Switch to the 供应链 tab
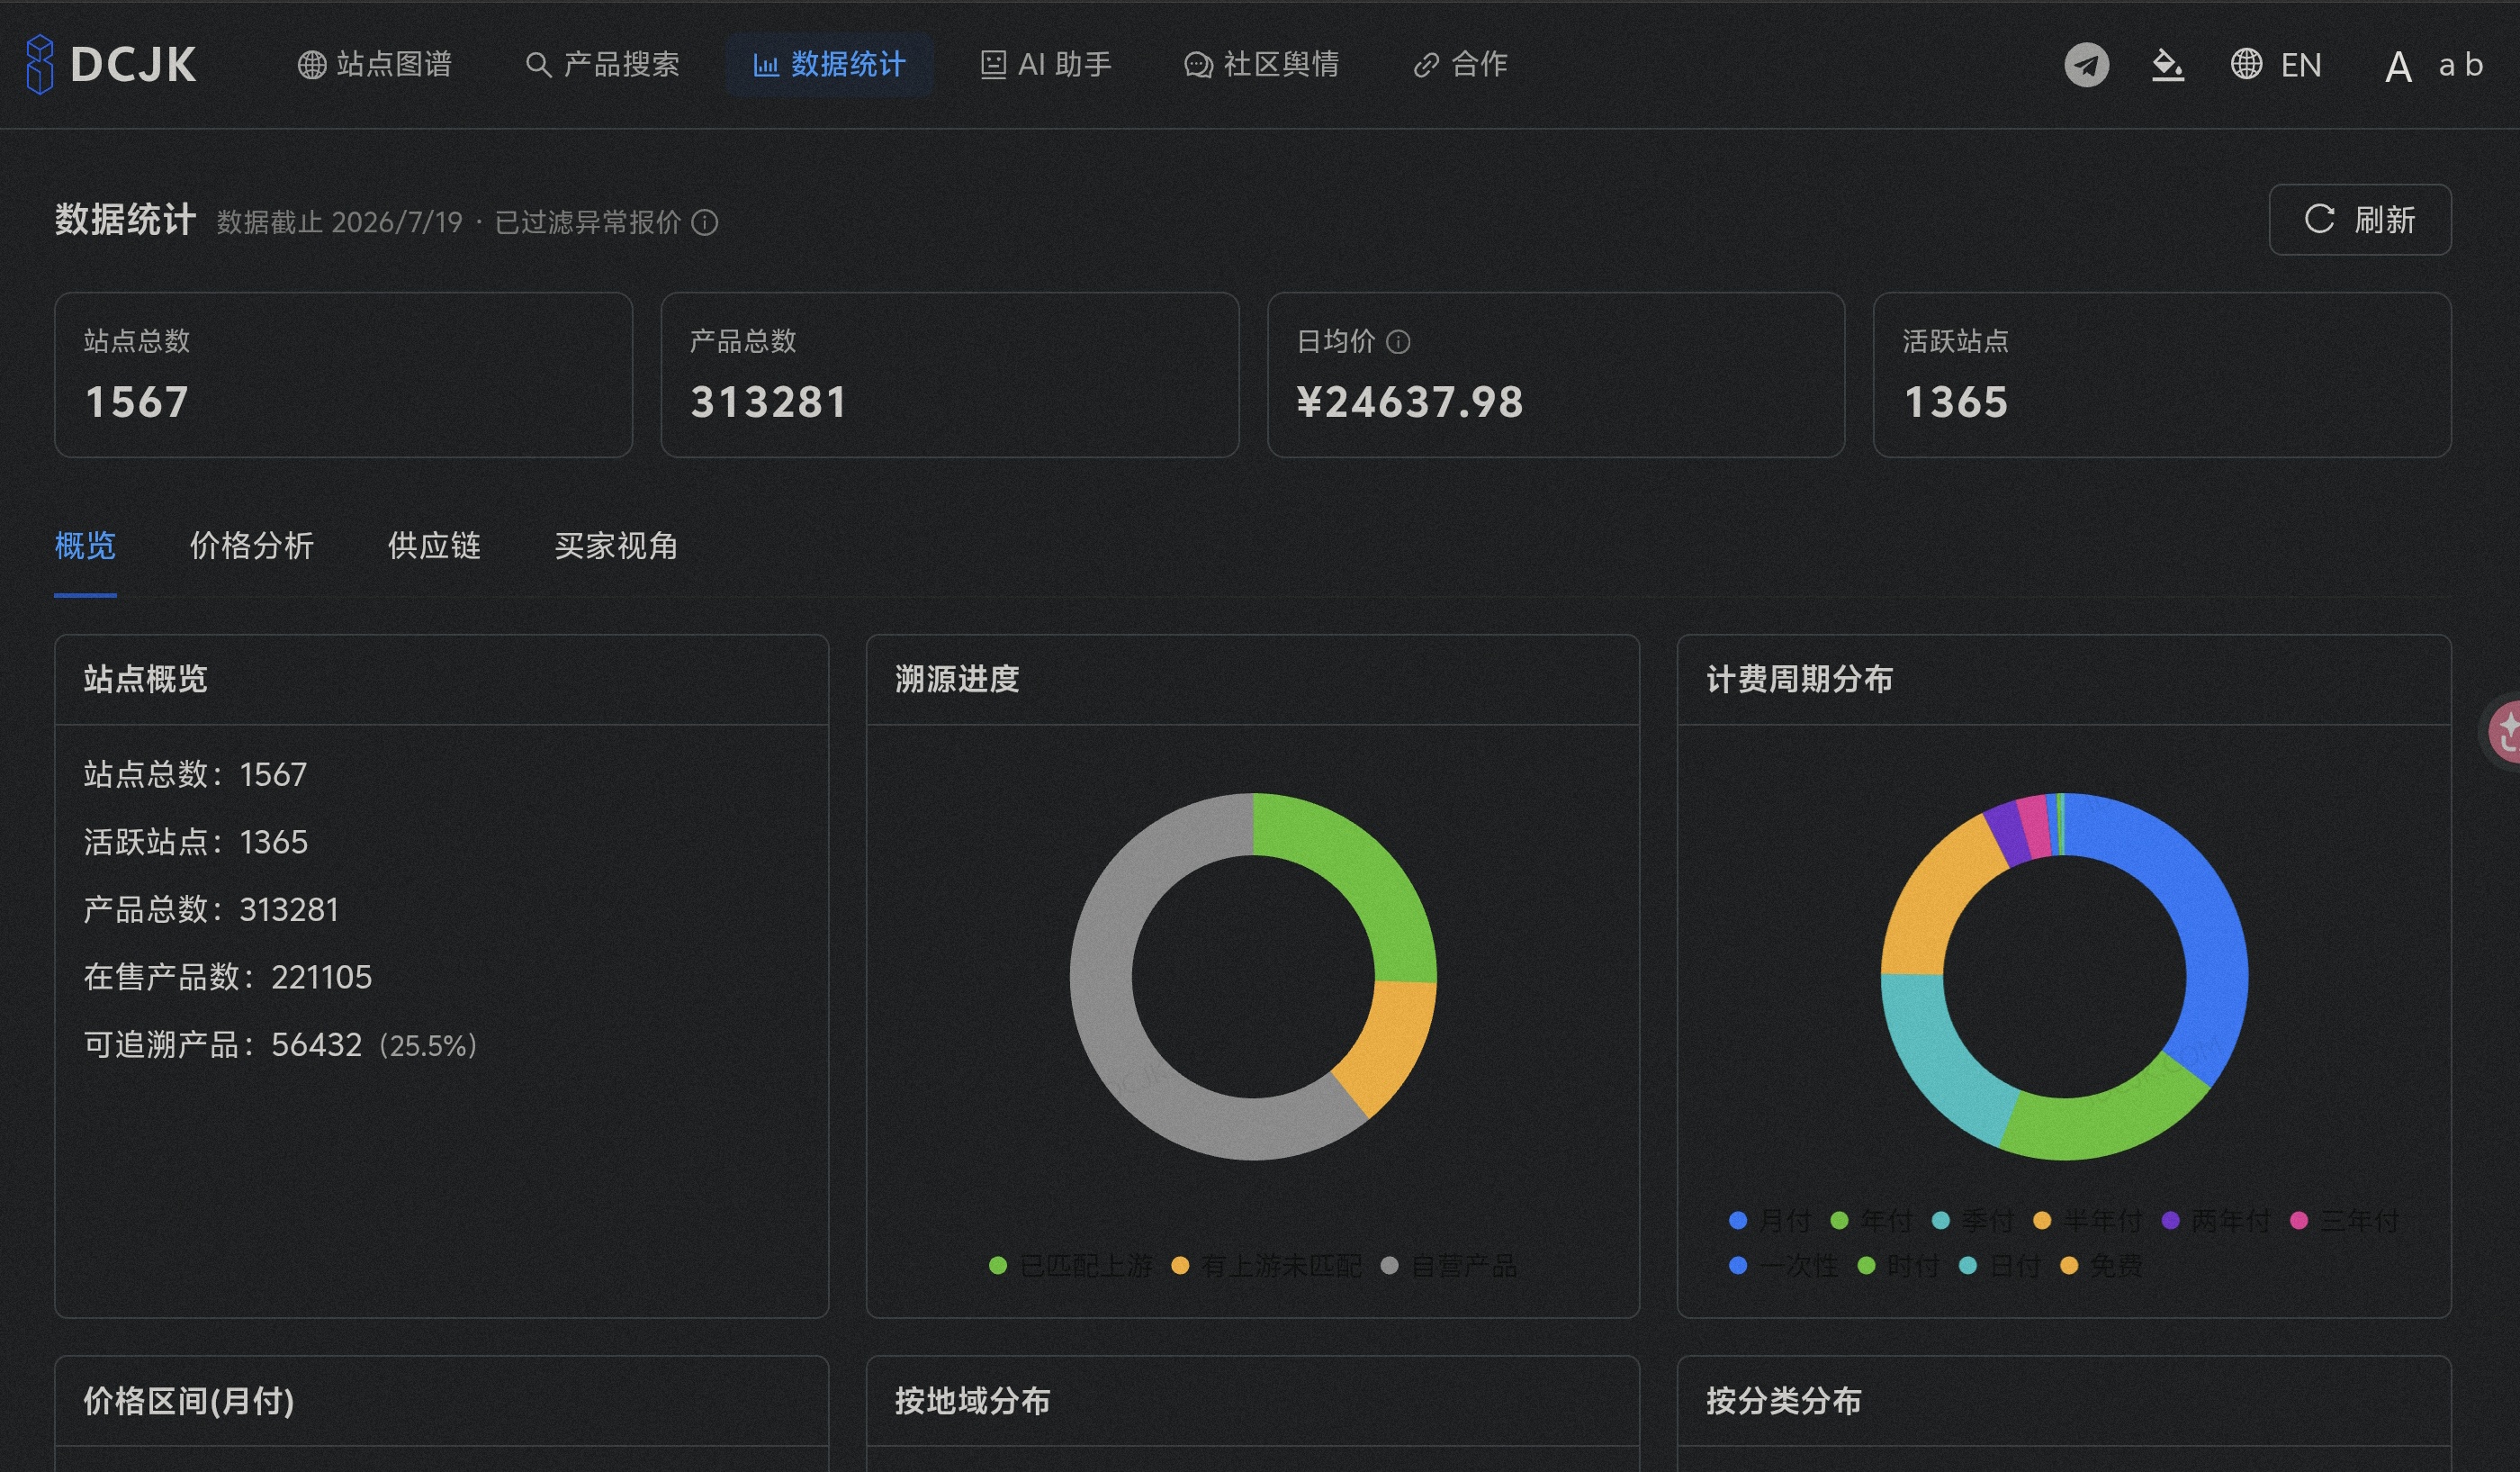This screenshot has height=1472, width=2520. pos(434,546)
